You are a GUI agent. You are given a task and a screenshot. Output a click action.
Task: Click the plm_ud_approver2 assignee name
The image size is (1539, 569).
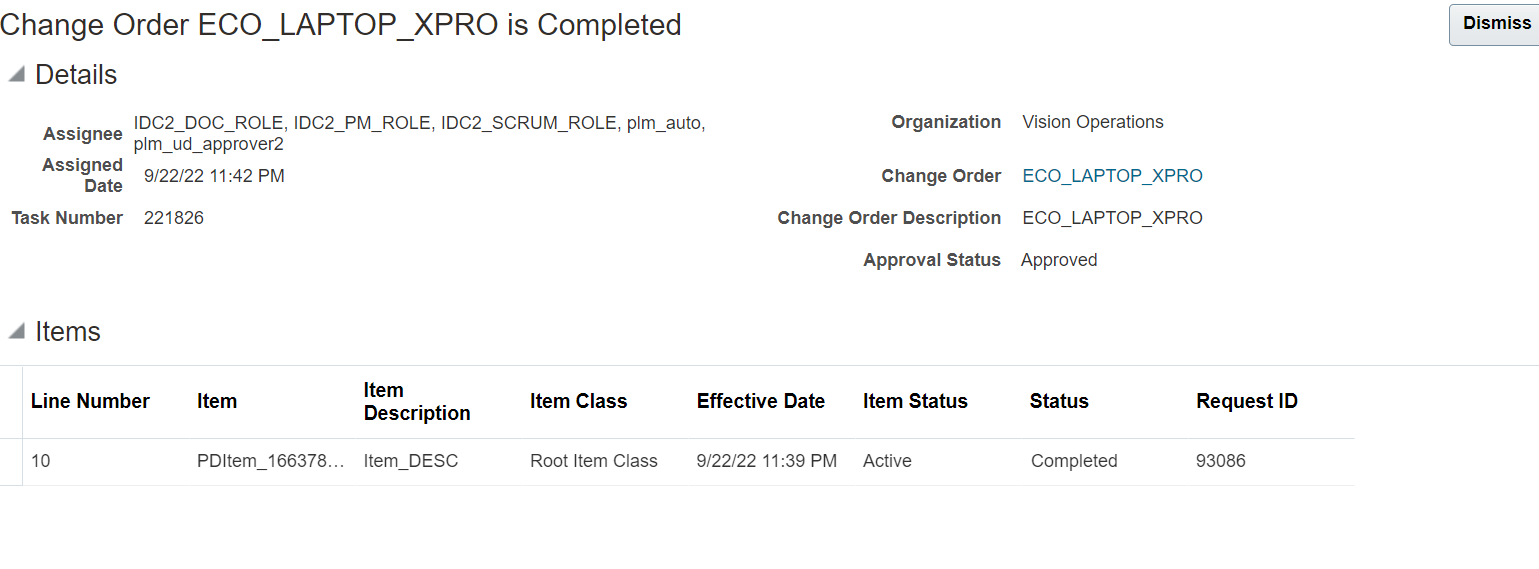pos(209,144)
